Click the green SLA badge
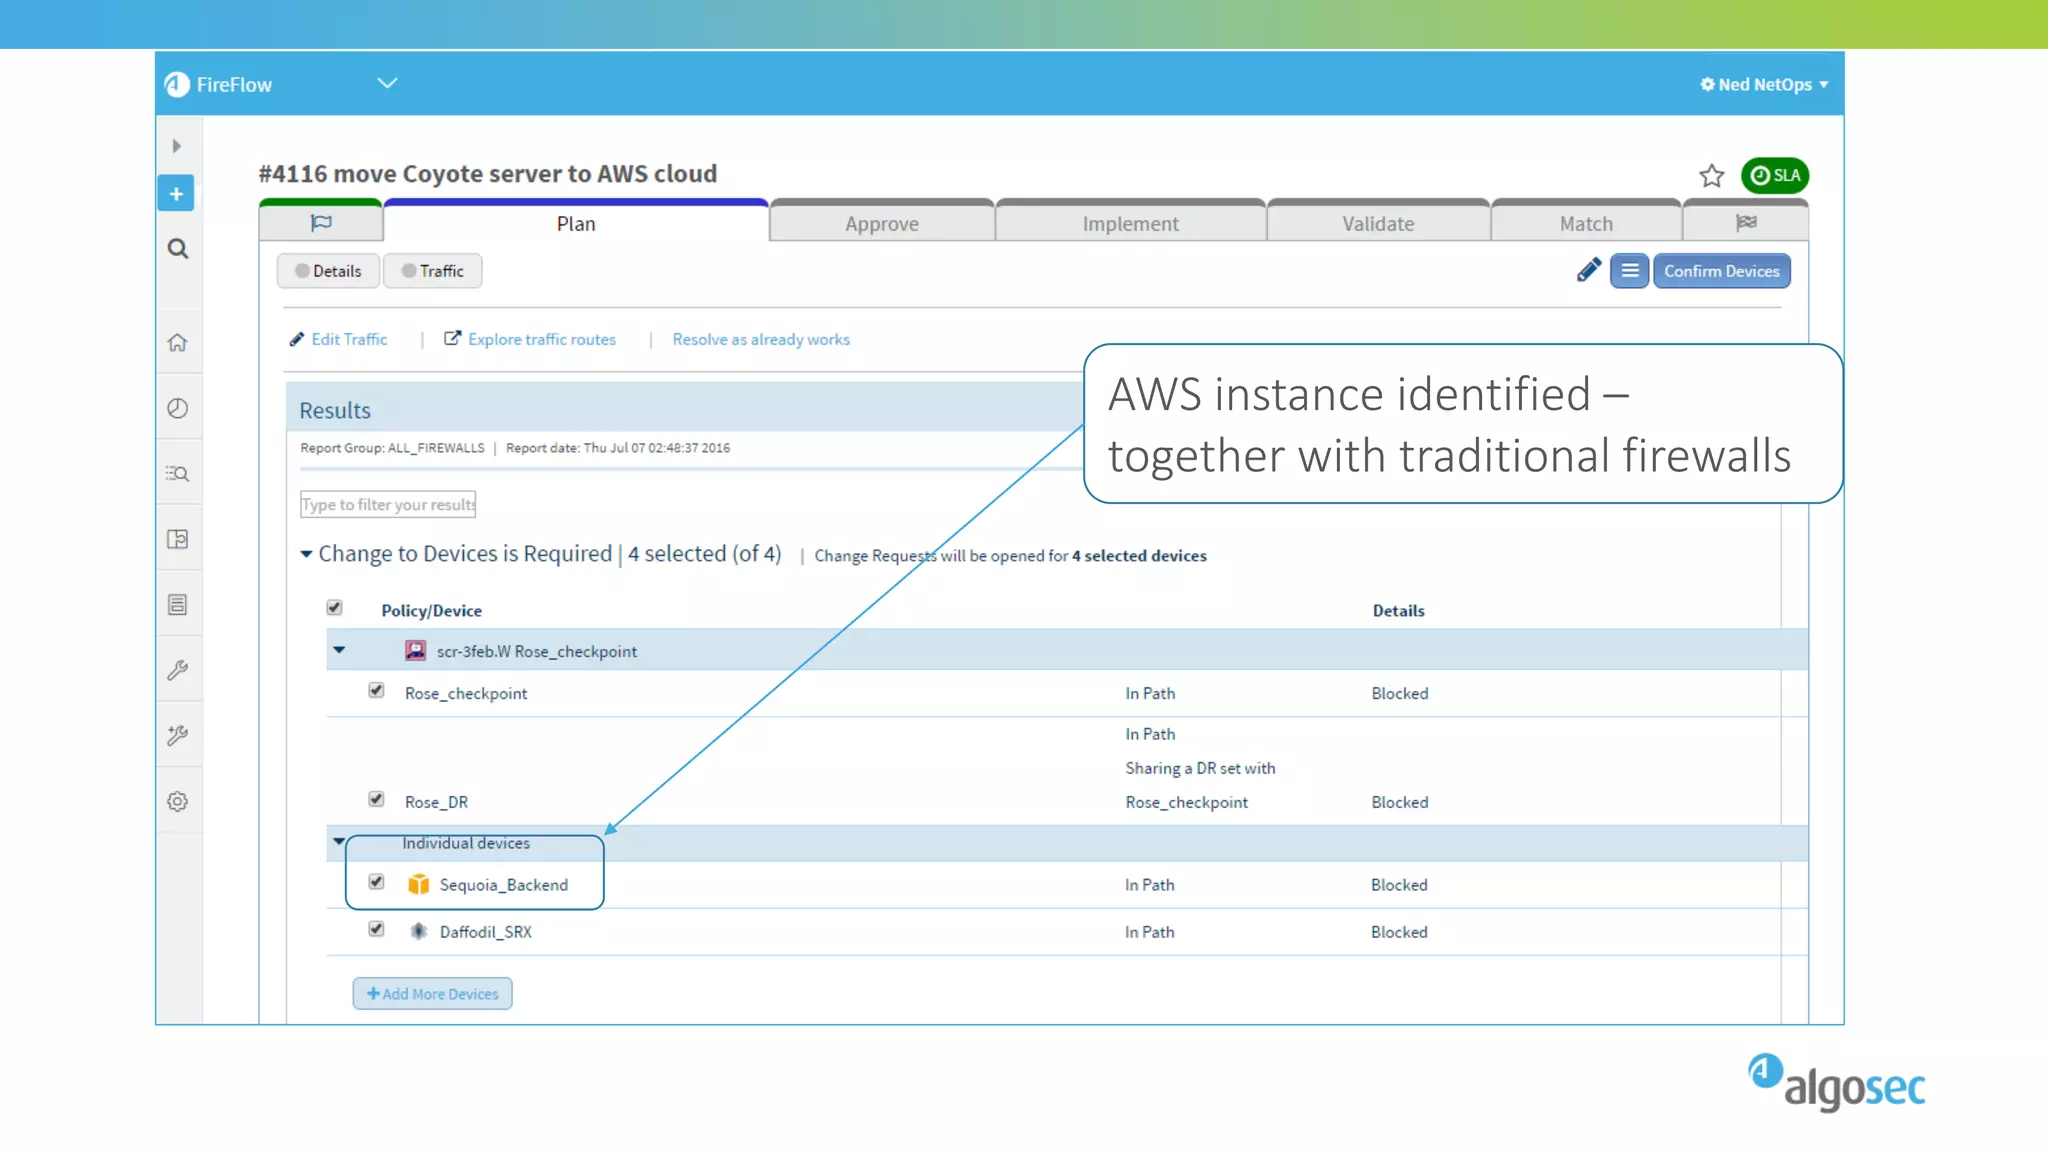 pyautogui.click(x=1775, y=176)
